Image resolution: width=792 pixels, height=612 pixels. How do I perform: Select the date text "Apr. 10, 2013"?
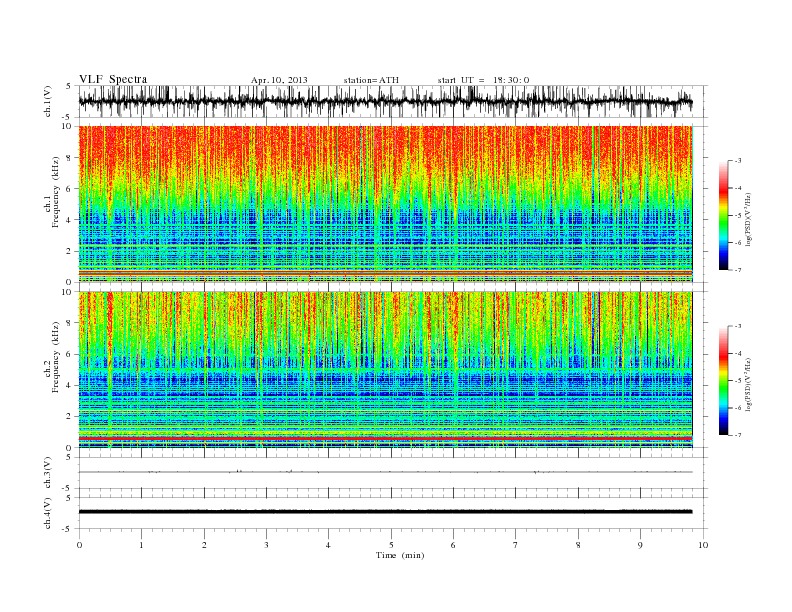pyautogui.click(x=279, y=80)
